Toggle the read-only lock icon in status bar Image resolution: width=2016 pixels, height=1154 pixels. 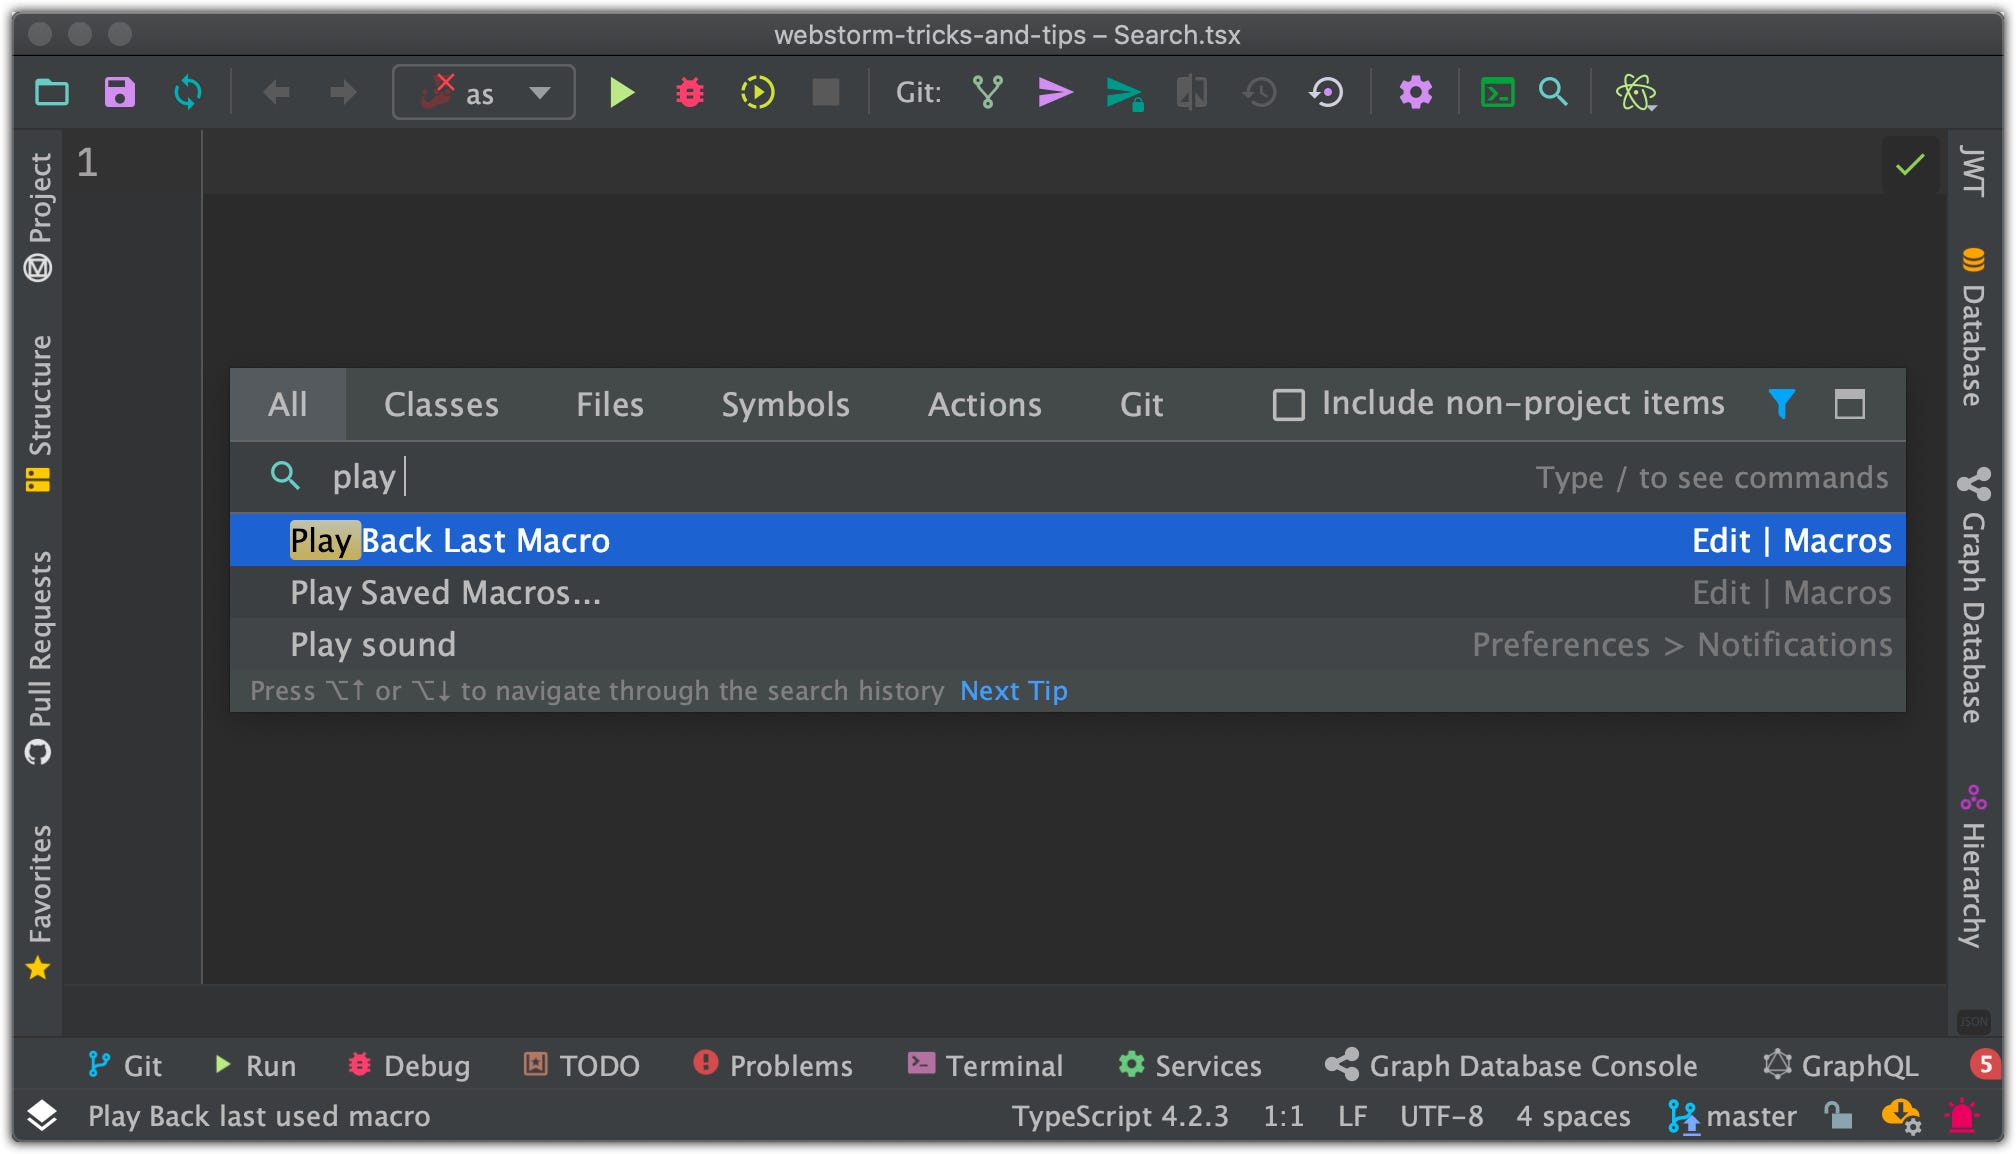(x=1838, y=1115)
